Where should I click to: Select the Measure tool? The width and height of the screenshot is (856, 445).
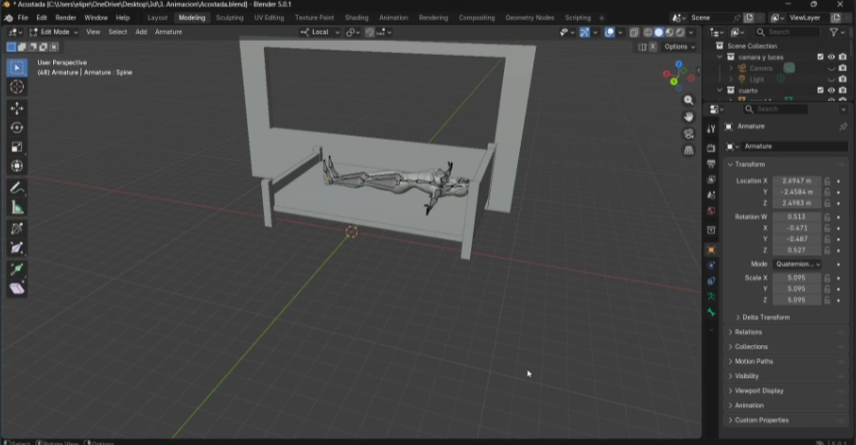(17, 207)
